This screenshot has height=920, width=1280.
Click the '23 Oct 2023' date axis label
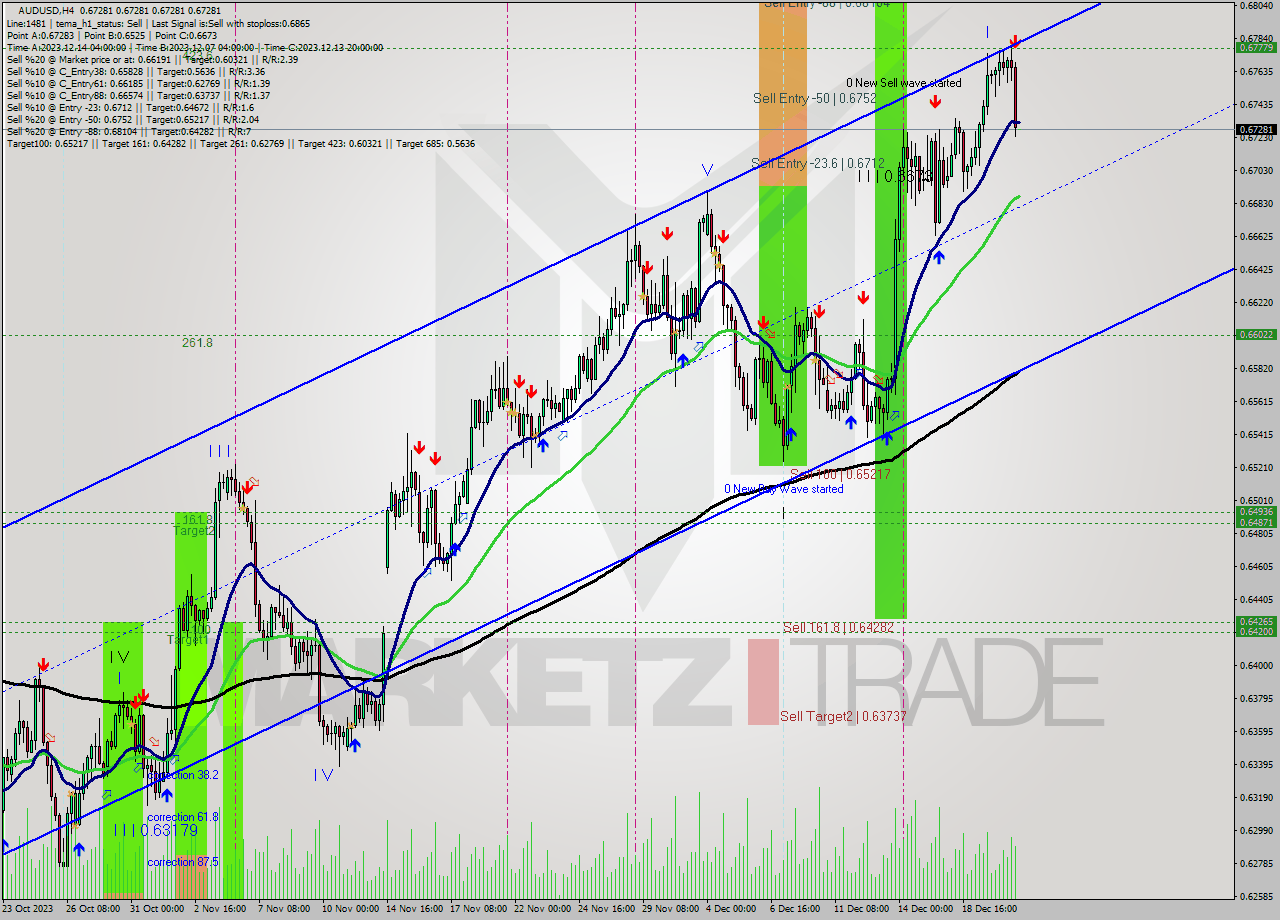[x=29, y=909]
